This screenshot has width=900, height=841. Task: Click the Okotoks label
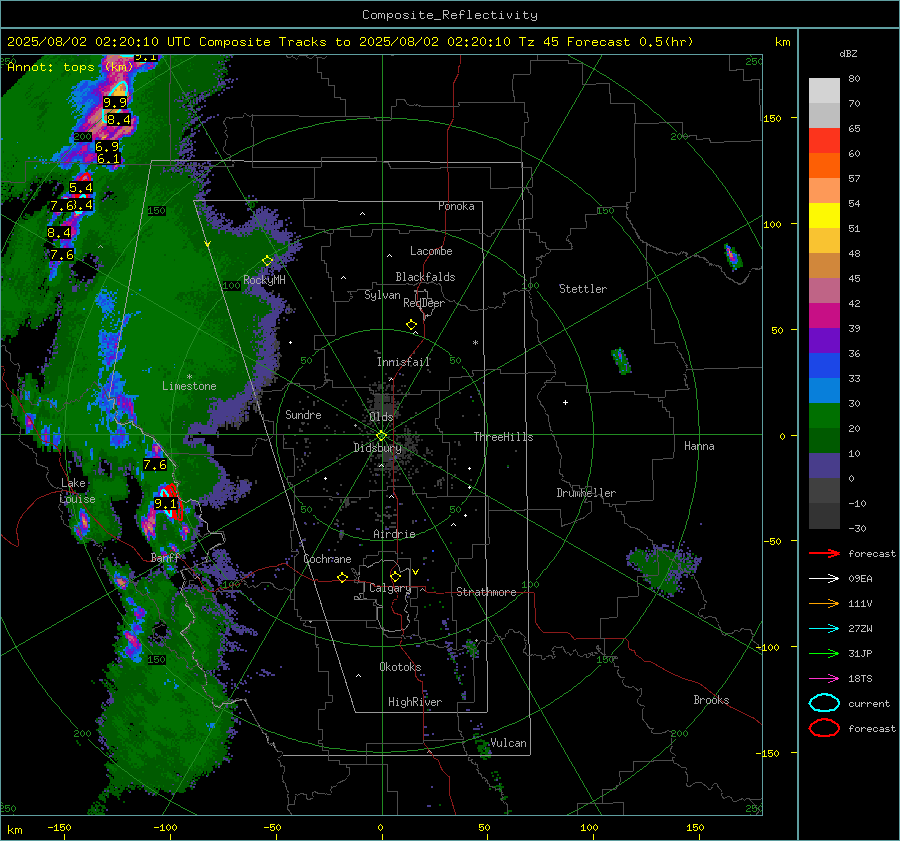pyautogui.click(x=400, y=666)
